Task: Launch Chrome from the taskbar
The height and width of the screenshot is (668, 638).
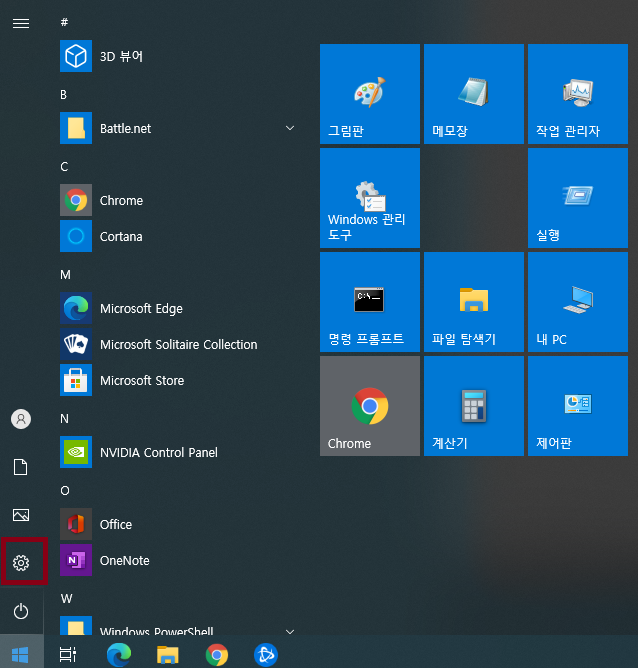Action: tap(217, 655)
